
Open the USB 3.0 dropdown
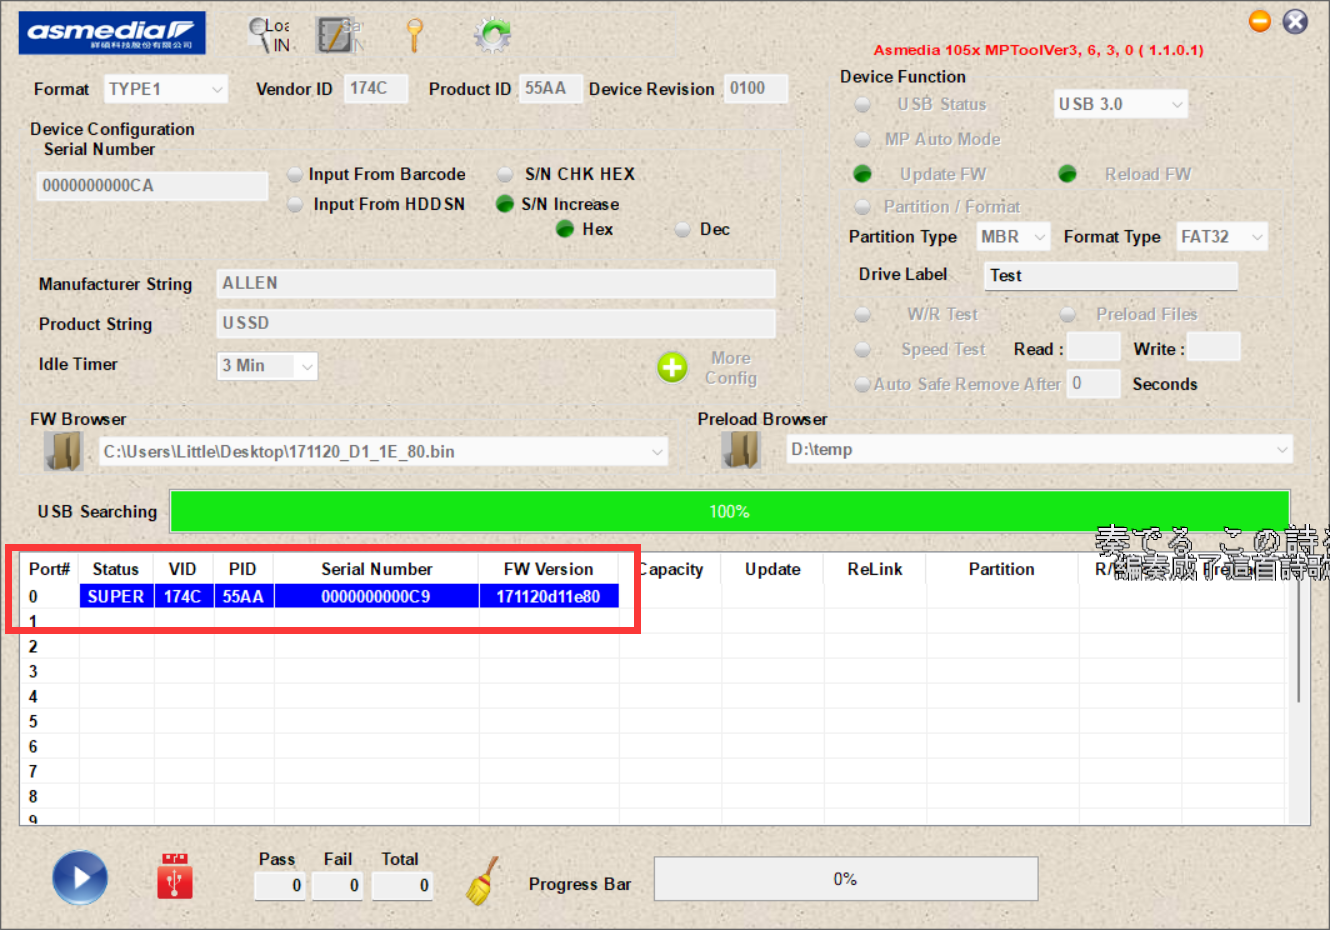tap(1121, 104)
